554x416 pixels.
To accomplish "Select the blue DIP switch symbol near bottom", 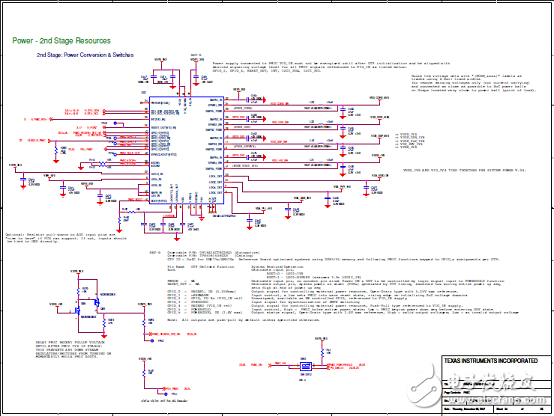I will point(306,365).
